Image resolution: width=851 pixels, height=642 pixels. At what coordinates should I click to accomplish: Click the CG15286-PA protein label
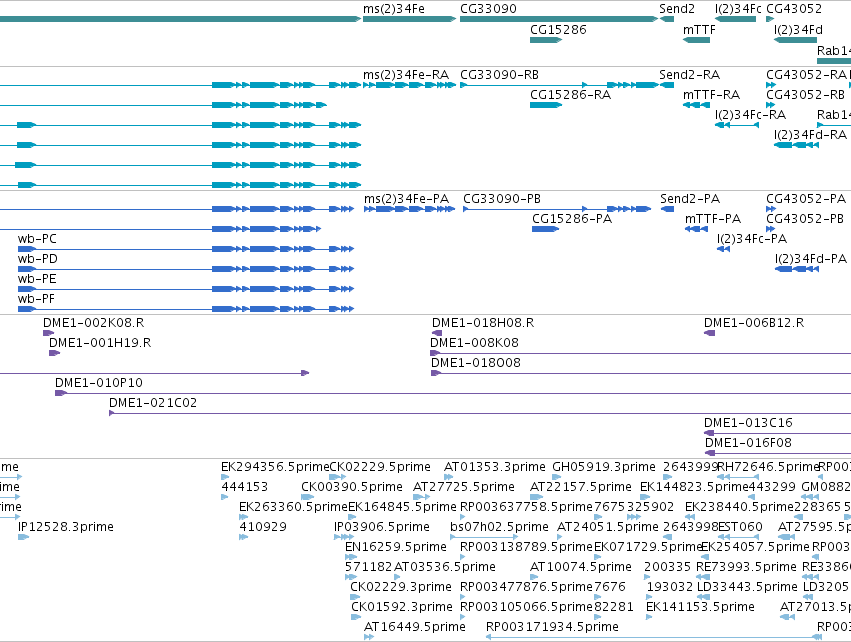coord(572,219)
